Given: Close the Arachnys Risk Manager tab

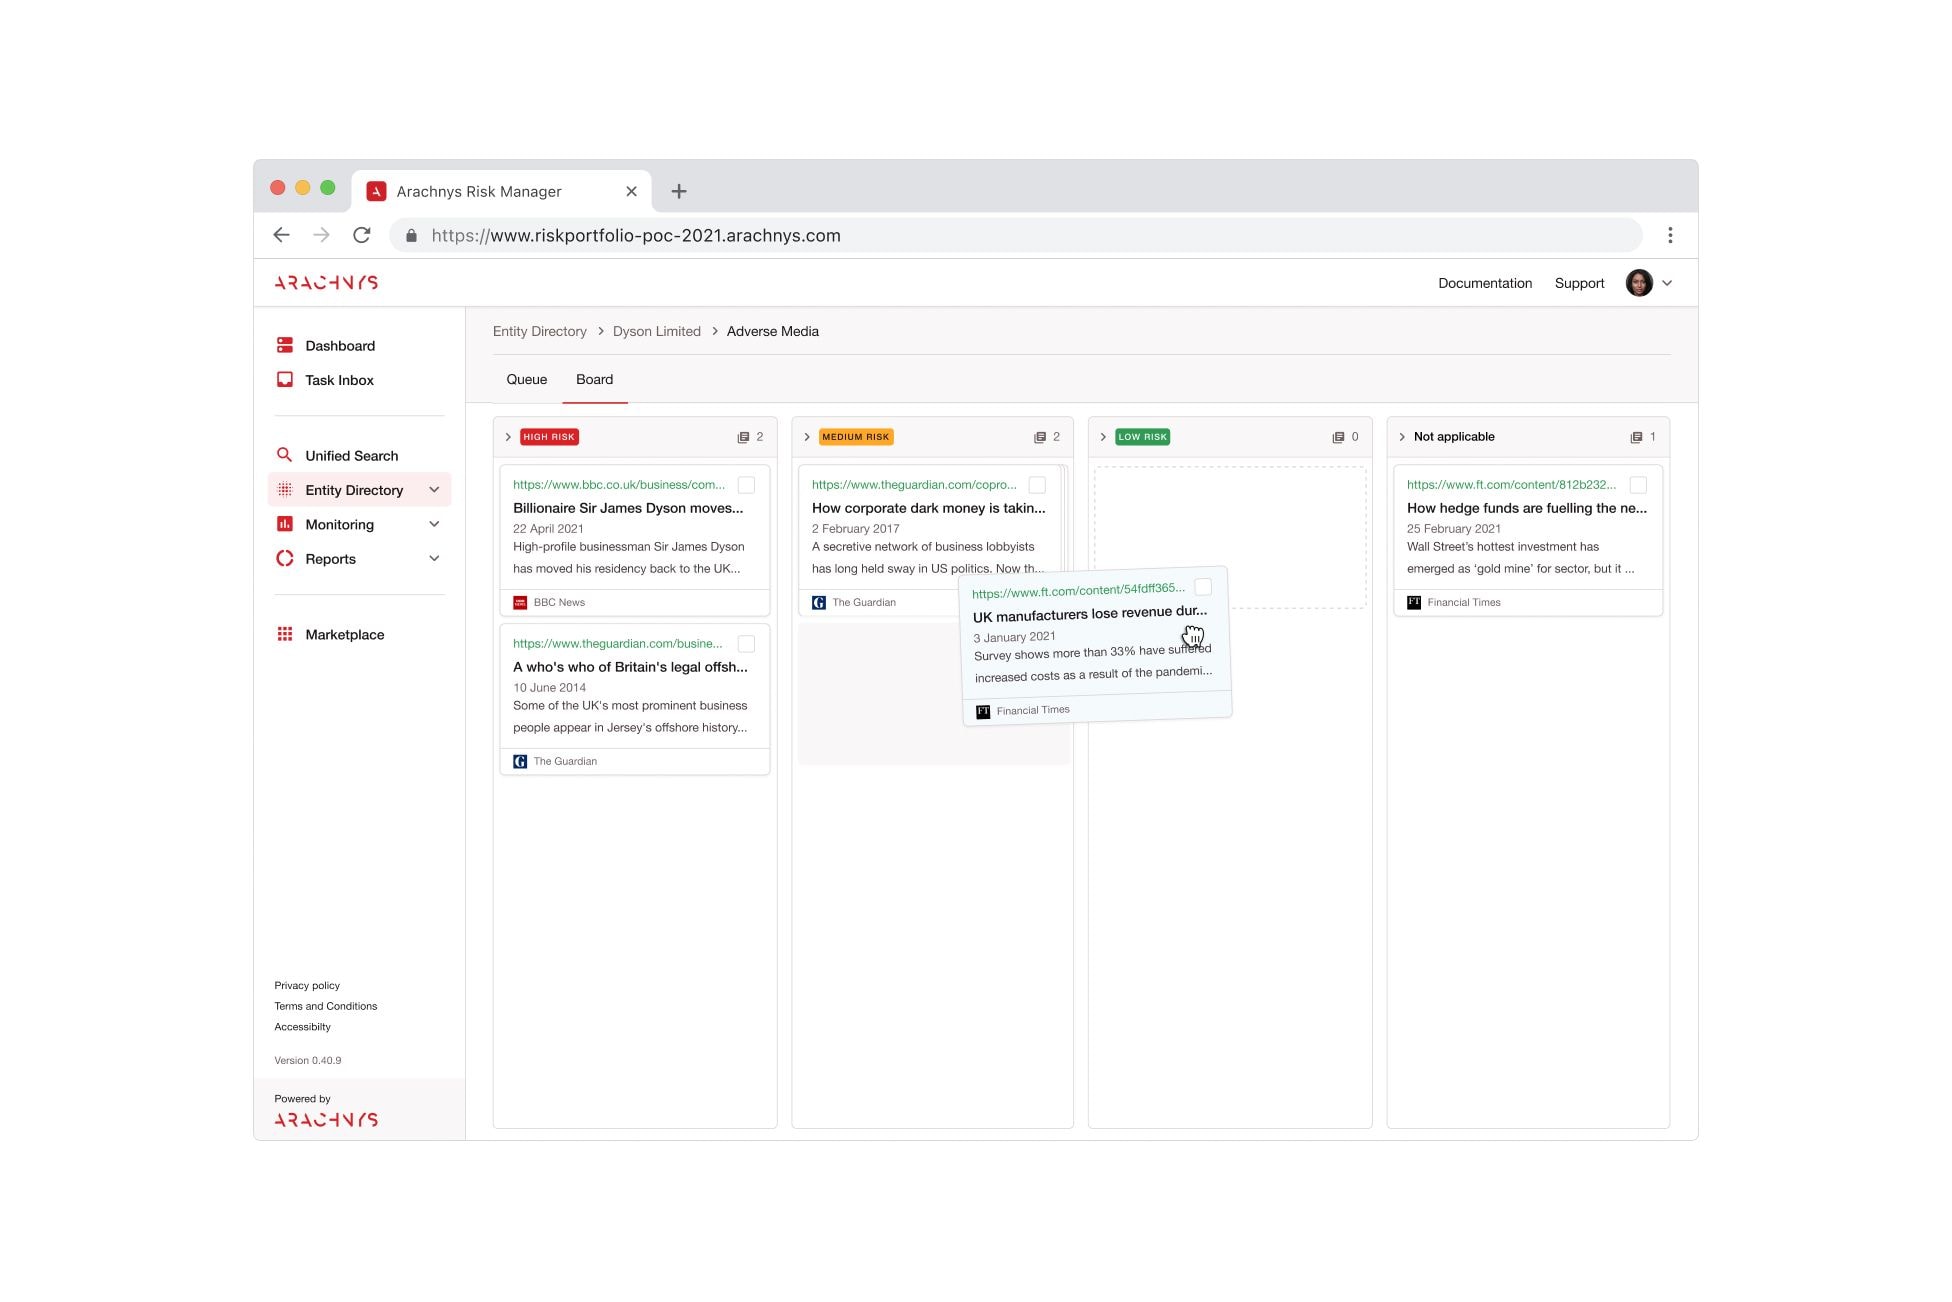Looking at the screenshot, I should tap(631, 191).
